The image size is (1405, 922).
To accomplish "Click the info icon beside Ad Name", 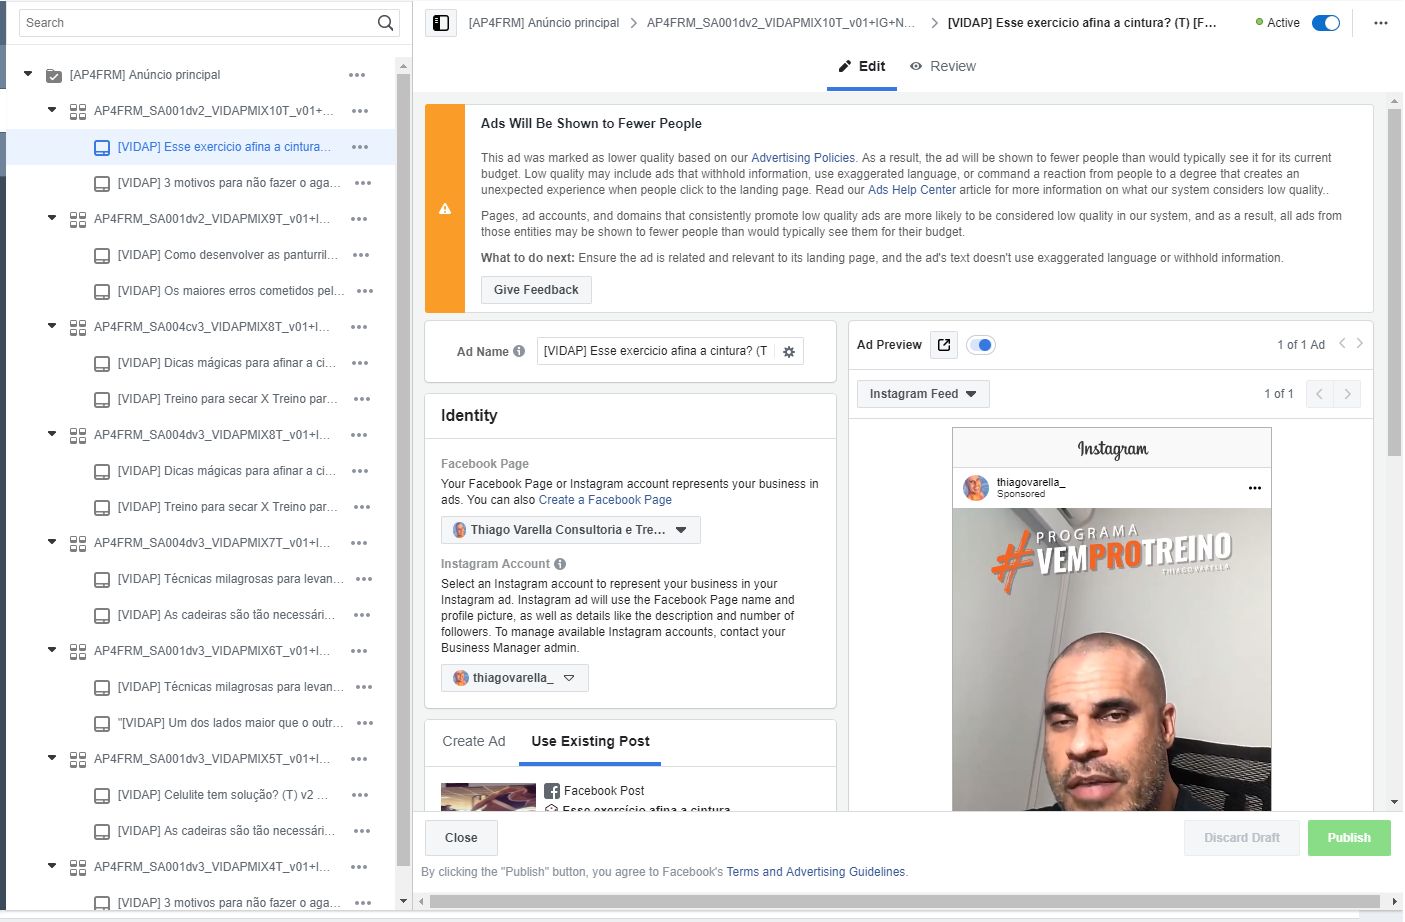I will click(519, 351).
